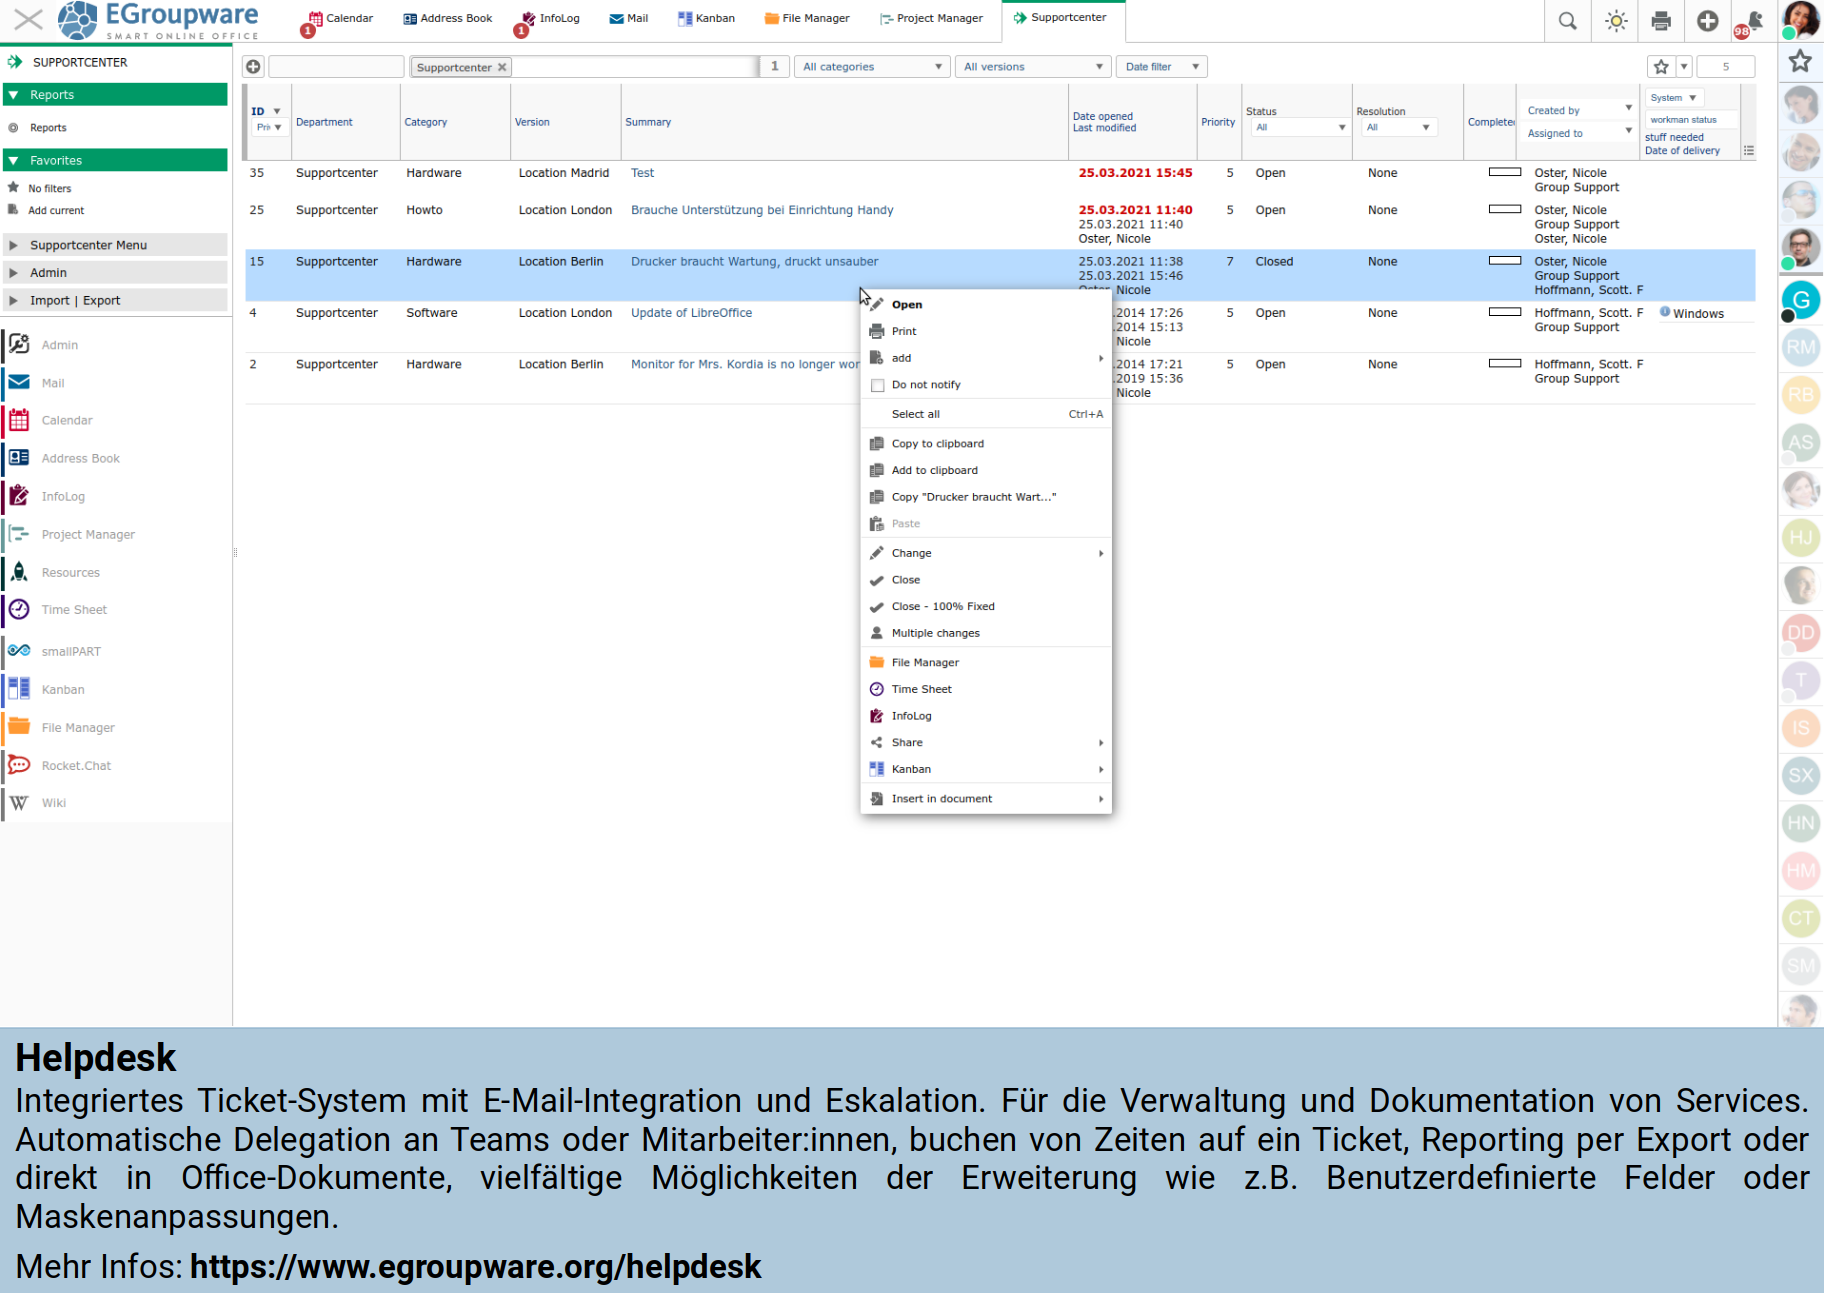Click the search magnifier icon in header

coord(1567,21)
